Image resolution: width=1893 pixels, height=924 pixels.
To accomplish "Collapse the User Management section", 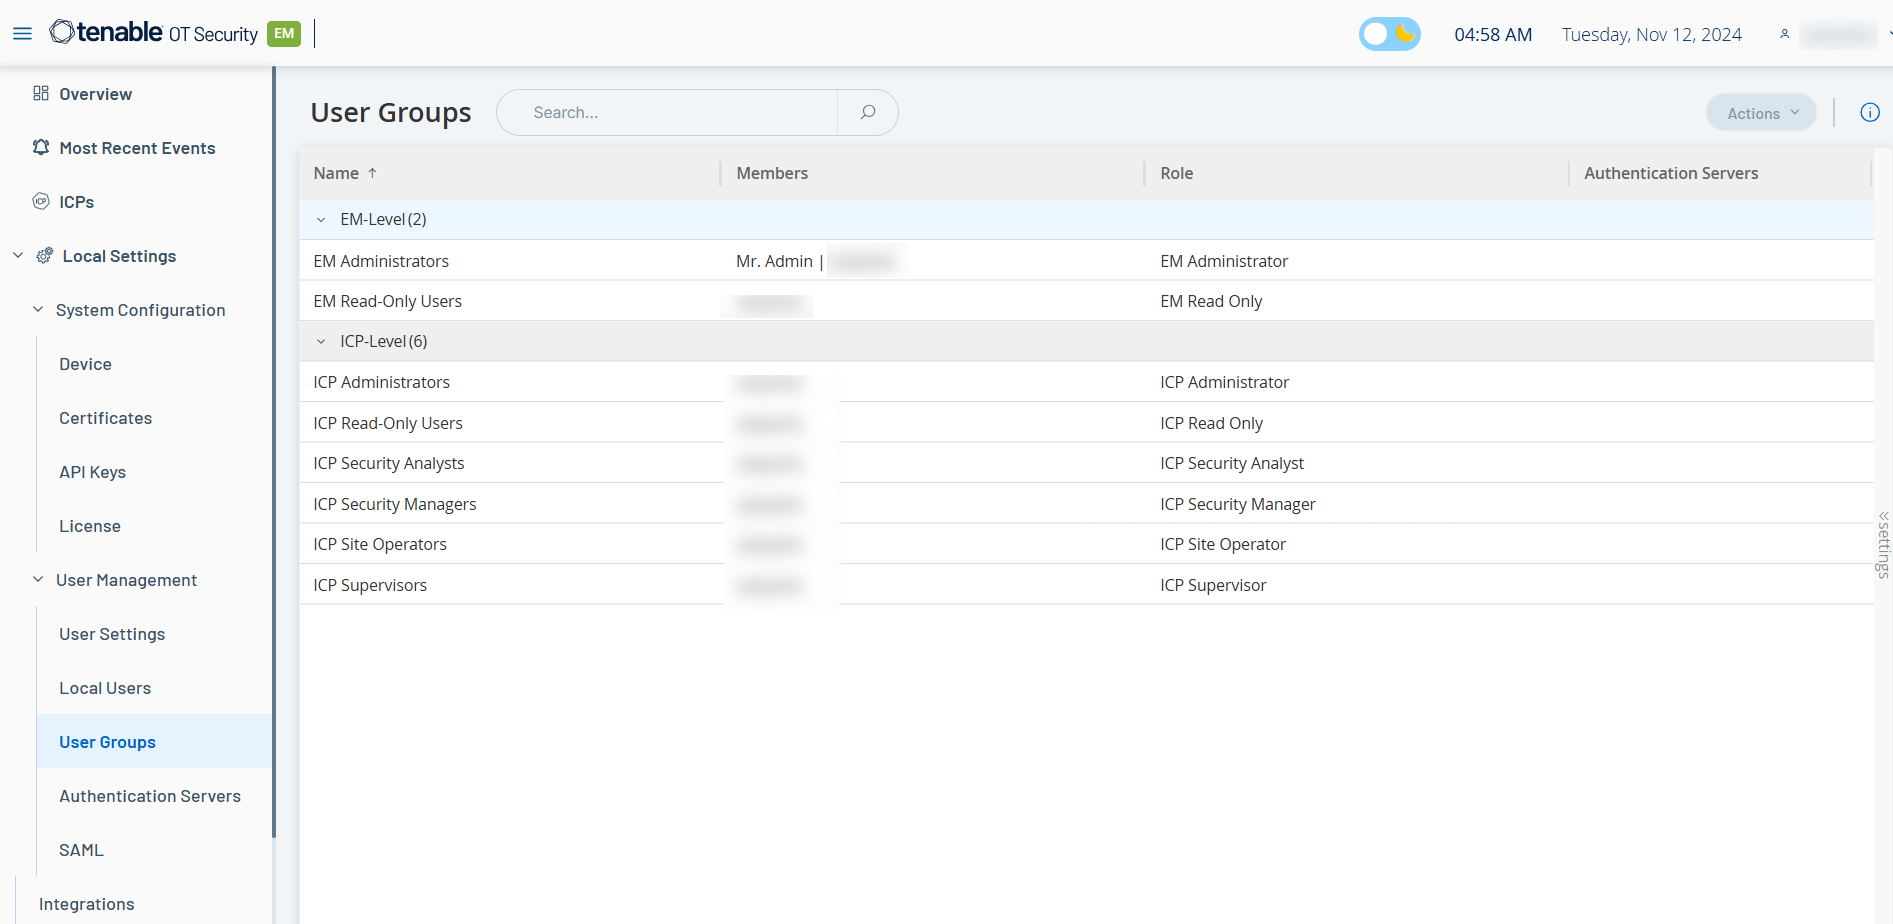I will pyautogui.click(x=38, y=580).
